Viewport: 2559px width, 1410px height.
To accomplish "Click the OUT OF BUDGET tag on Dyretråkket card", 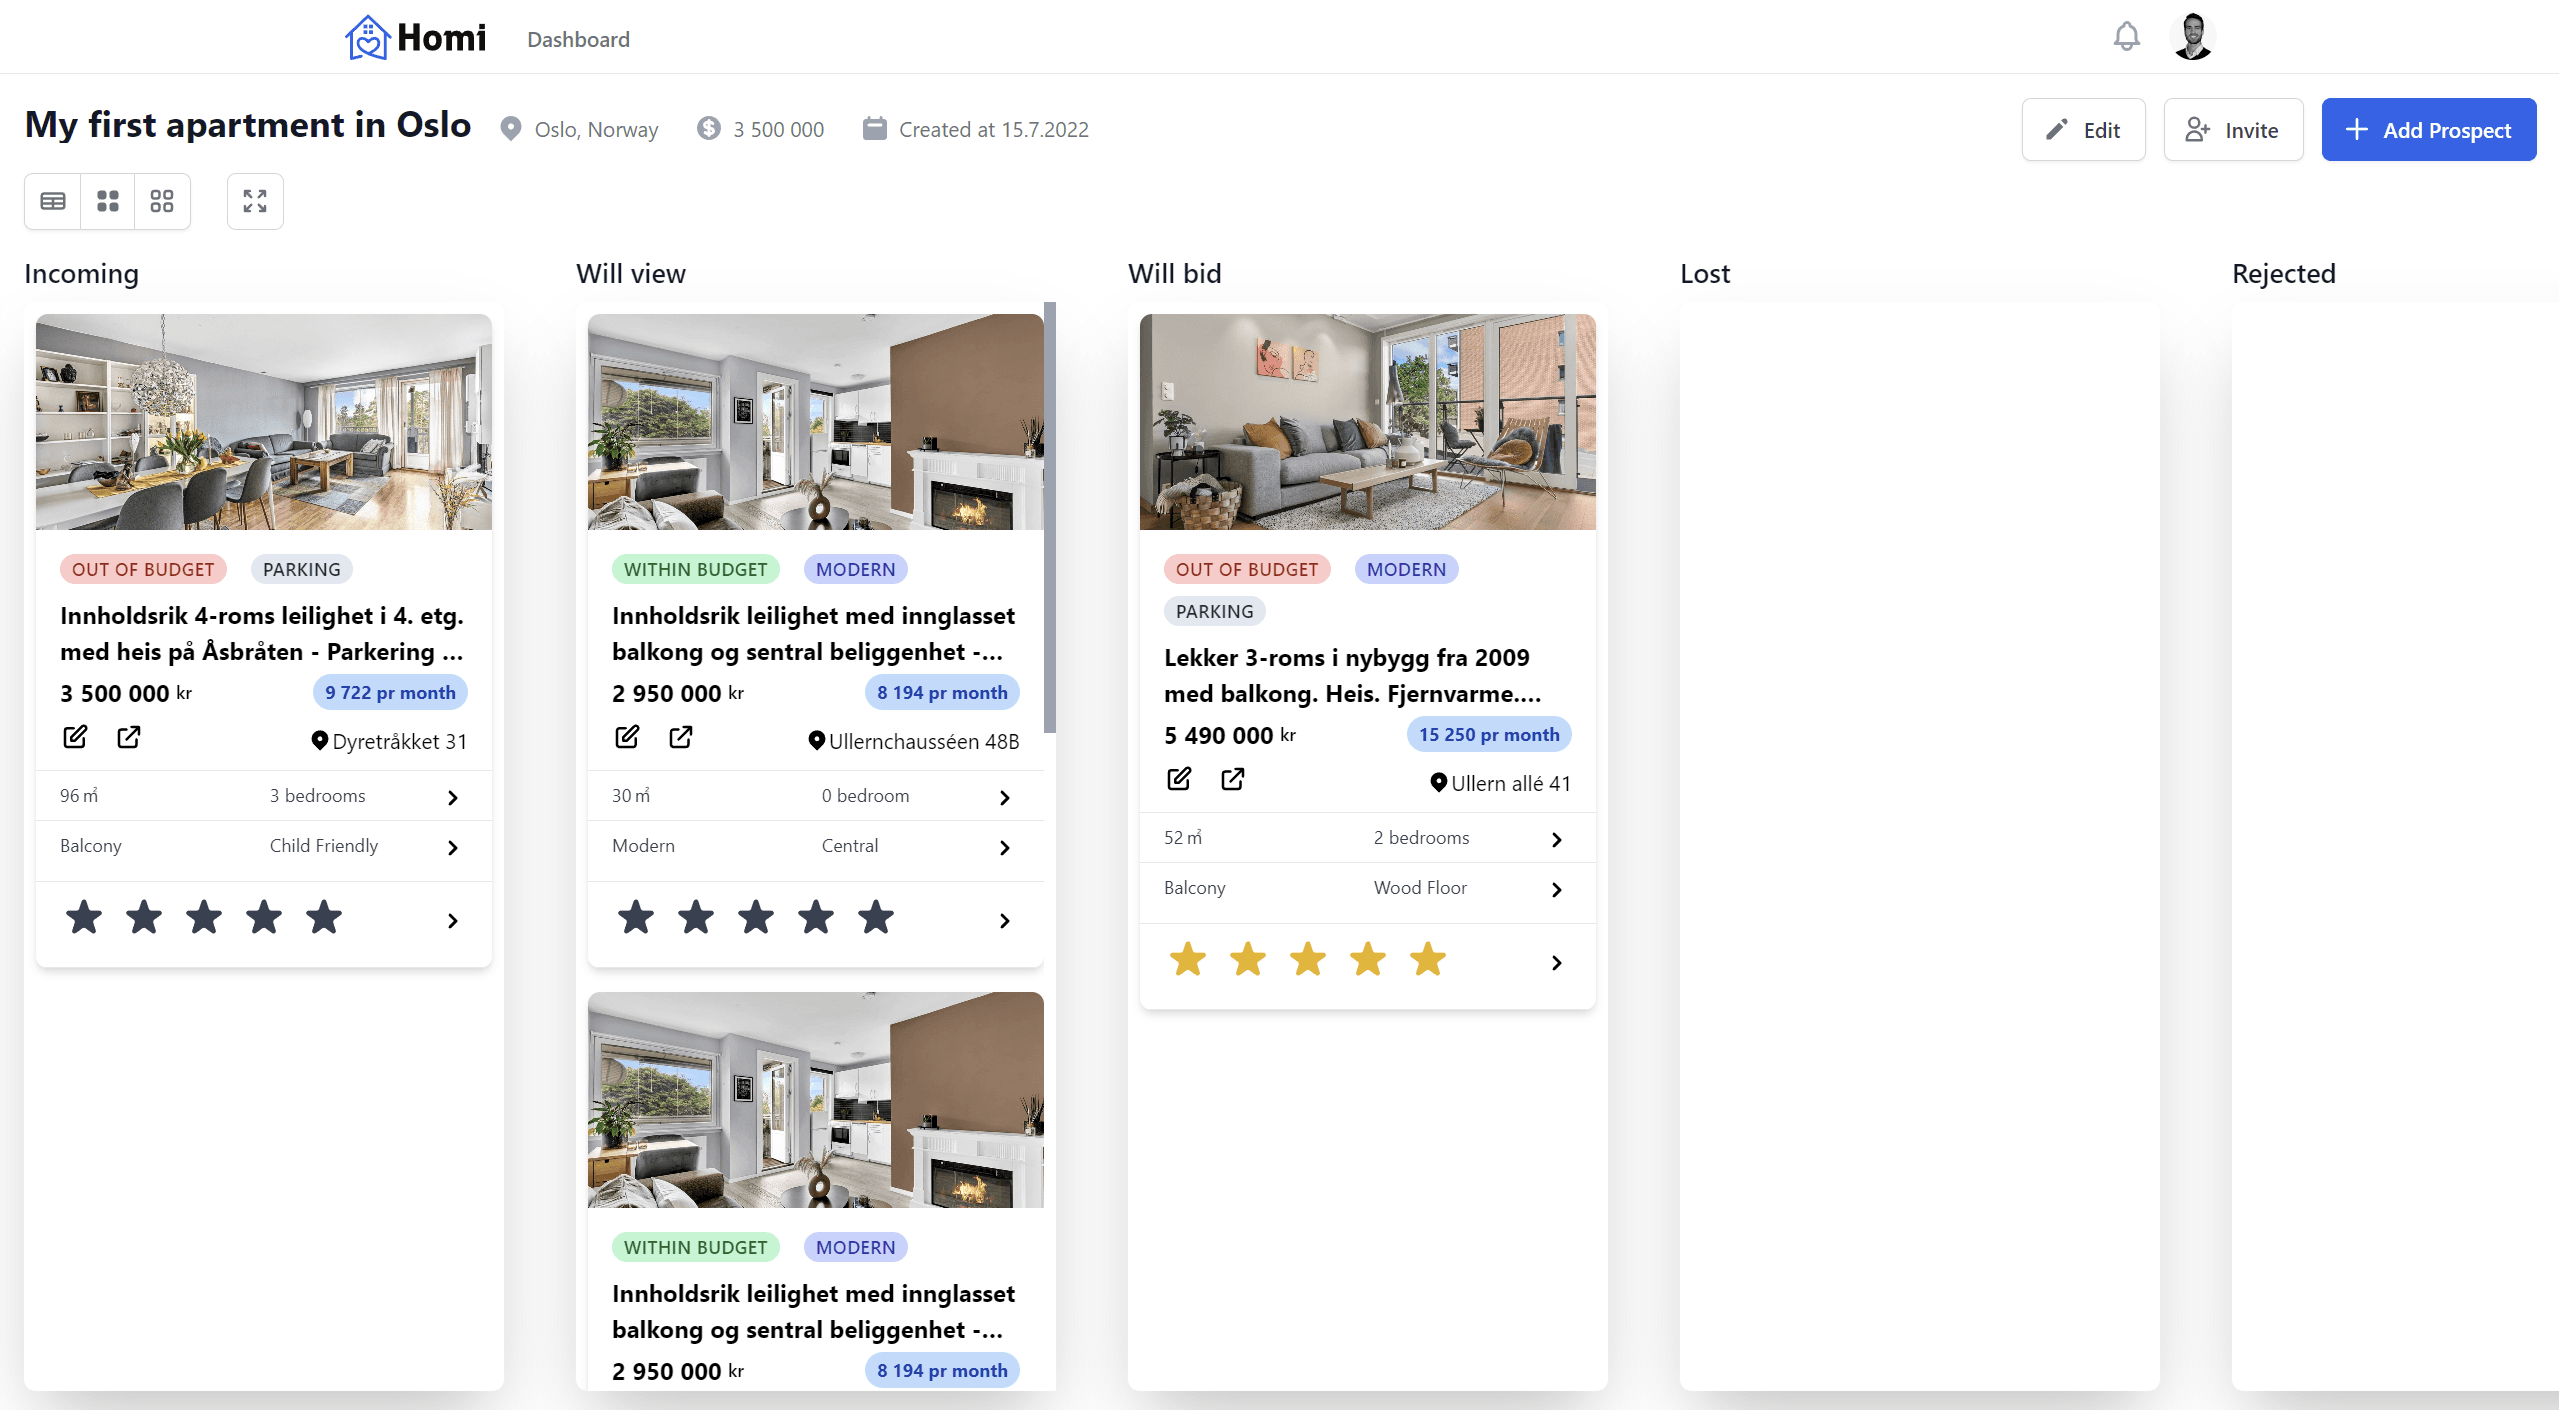I will coord(143,569).
